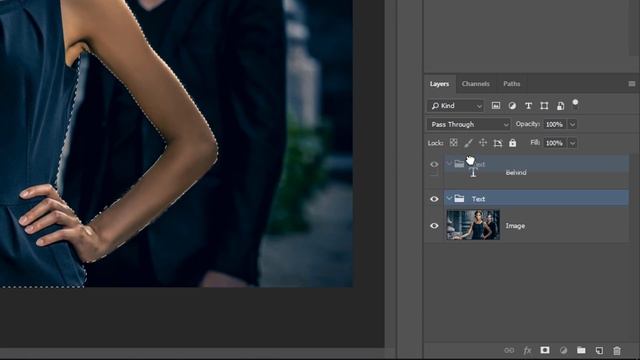Filter for shape layers icon
Screen dimensions: 640x360
544,106
